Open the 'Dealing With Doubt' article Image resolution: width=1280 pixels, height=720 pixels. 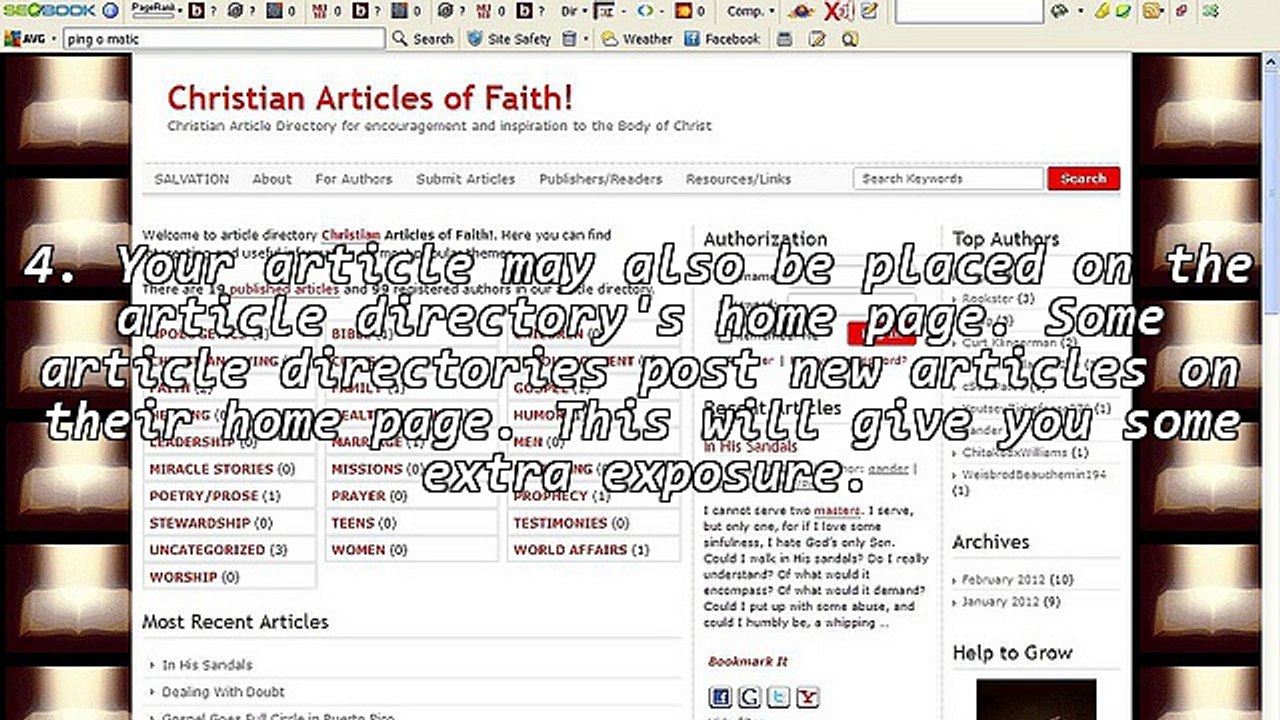[223, 692]
